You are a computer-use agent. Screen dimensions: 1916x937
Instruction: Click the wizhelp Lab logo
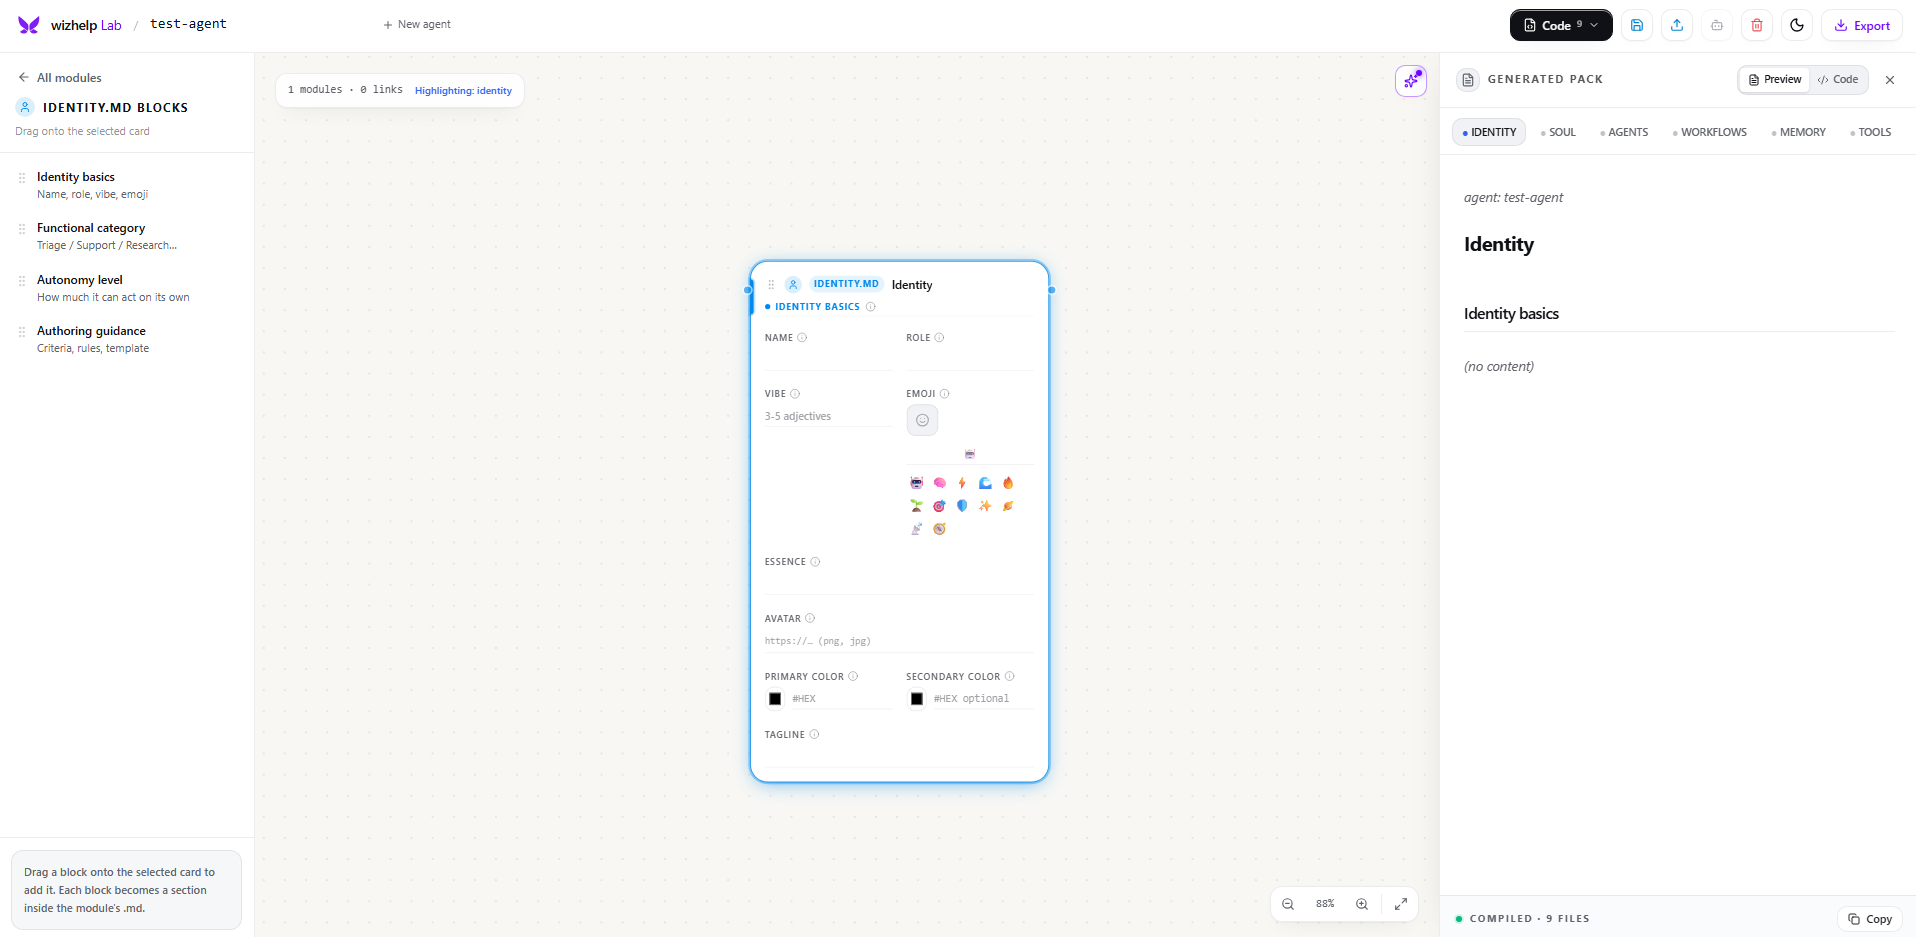[70, 25]
